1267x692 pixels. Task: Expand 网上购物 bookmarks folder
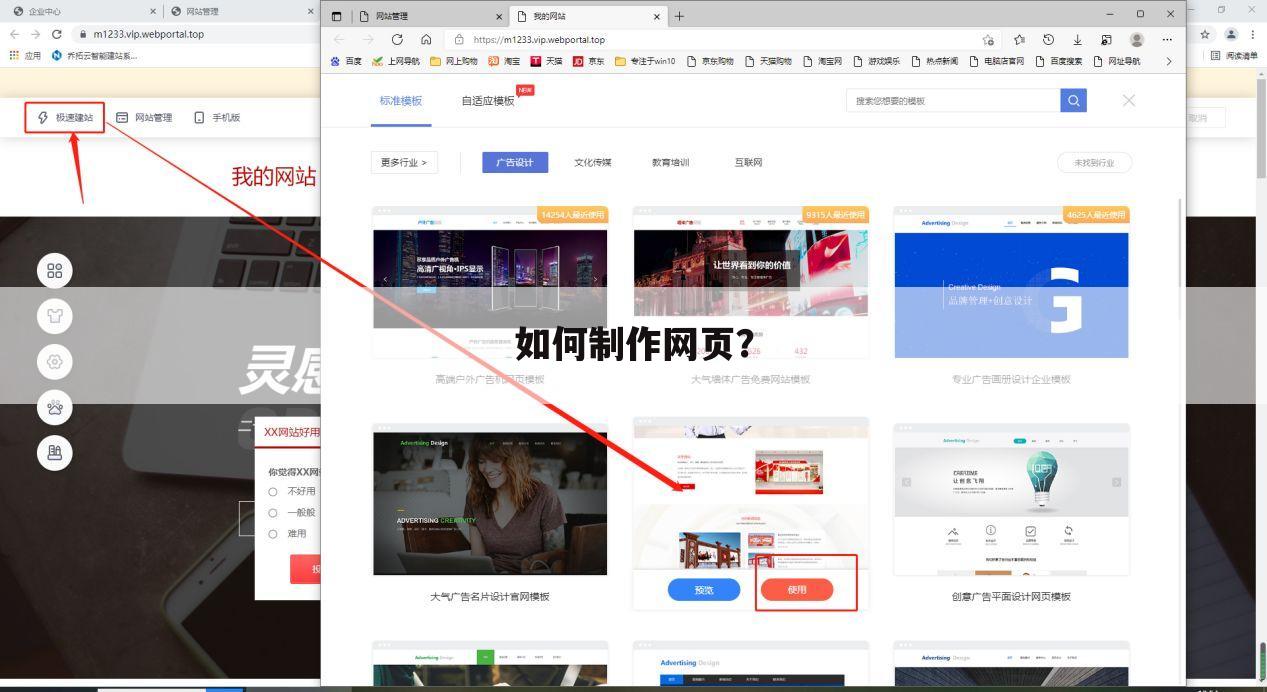pyautogui.click(x=454, y=61)
